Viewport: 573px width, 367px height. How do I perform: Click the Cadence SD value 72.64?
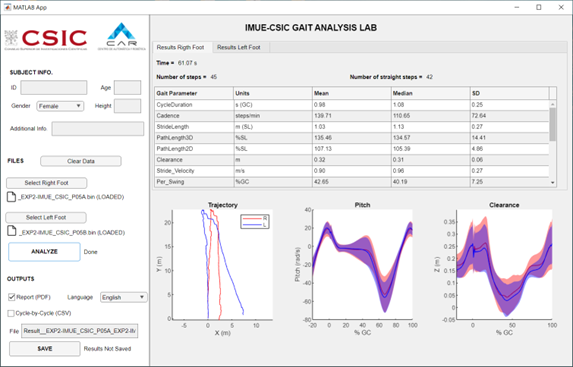[x=510, y=116]
